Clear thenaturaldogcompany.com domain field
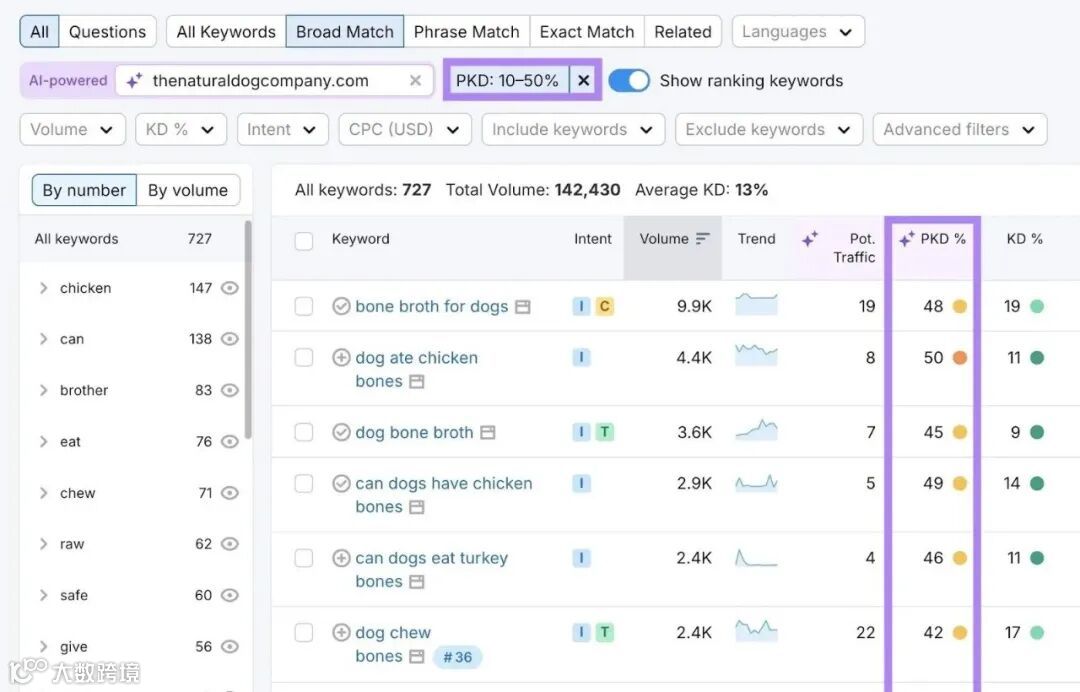This screenshot has height=692, width=1080. point(416,81)
